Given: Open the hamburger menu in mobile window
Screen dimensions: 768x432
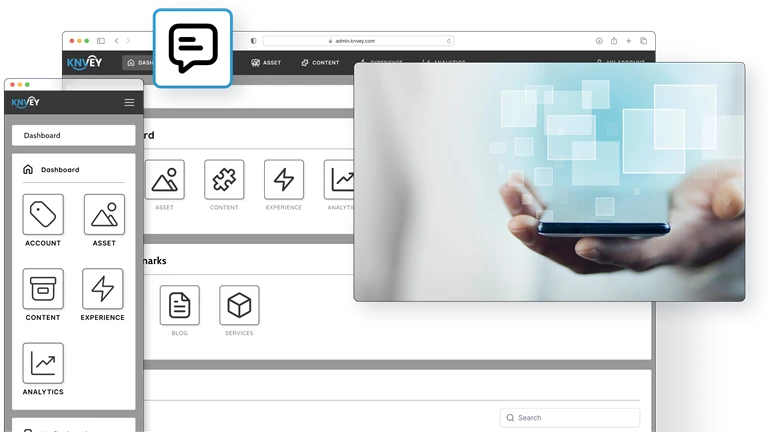Looking at the screenshot, I should click(129, 103).
